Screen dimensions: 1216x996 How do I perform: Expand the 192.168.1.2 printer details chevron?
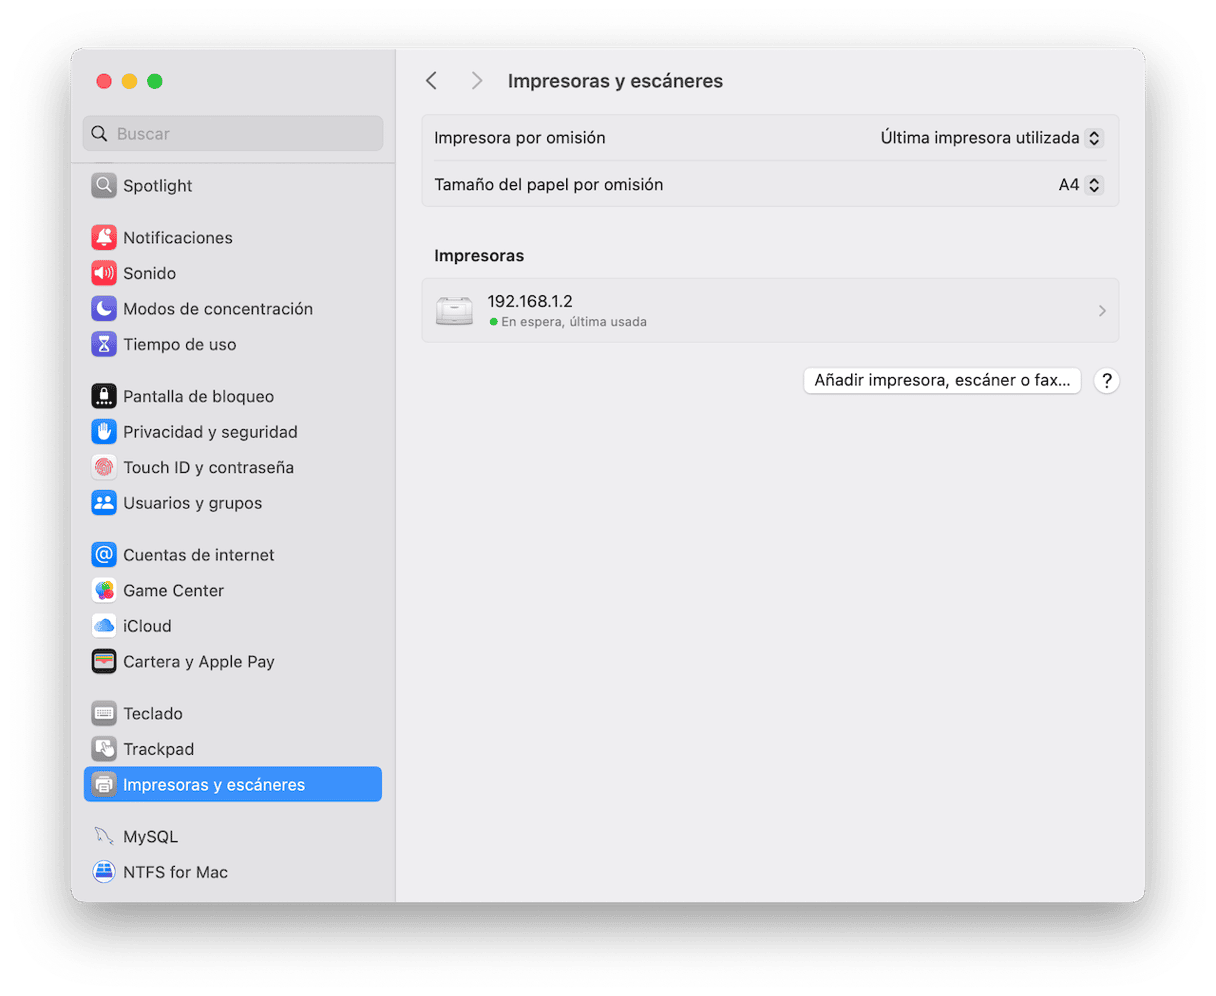[x=1101, y=311]
